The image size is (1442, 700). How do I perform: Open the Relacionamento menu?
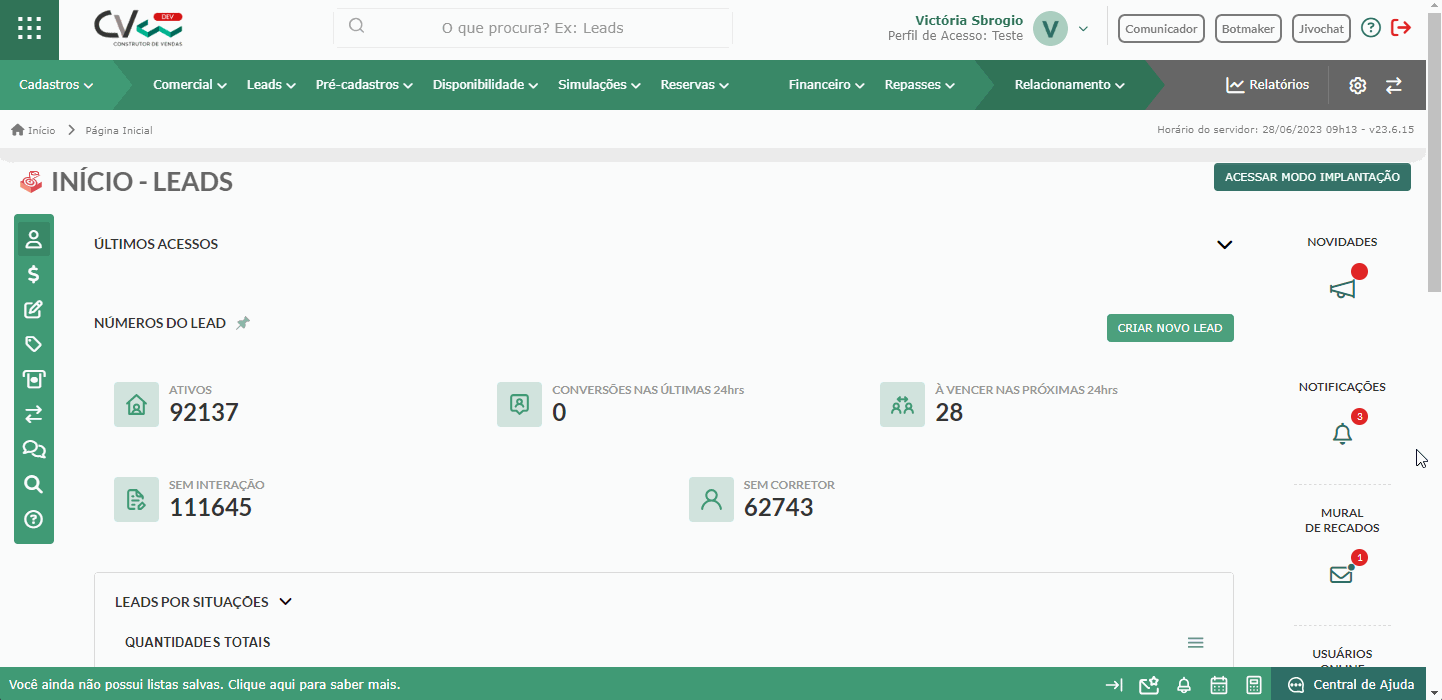click(x=1070, y=85)
